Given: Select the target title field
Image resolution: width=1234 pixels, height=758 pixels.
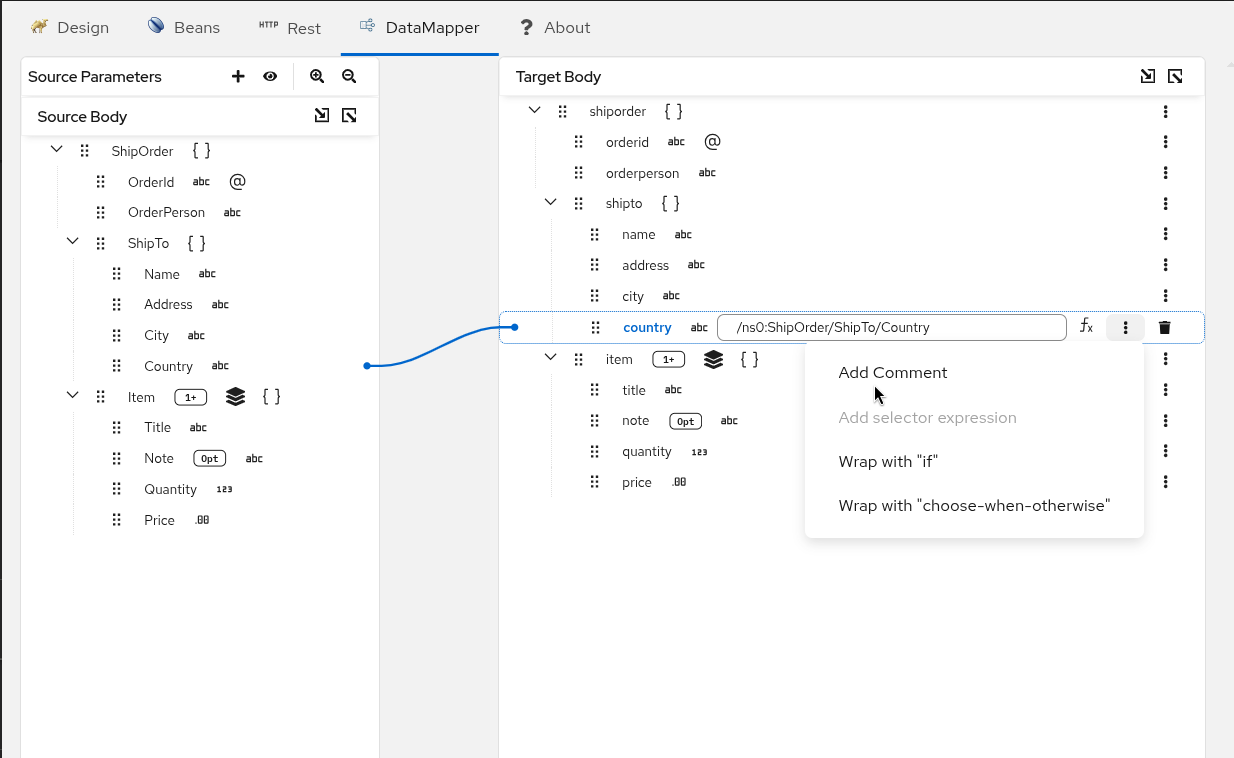Looking at the screenshot, I should [x=634, y=390].
